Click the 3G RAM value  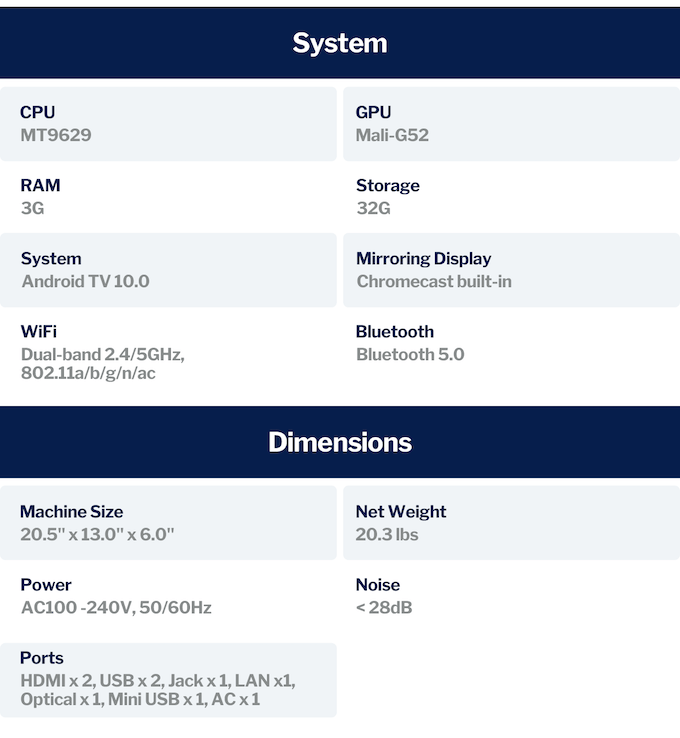pos(32,208)
